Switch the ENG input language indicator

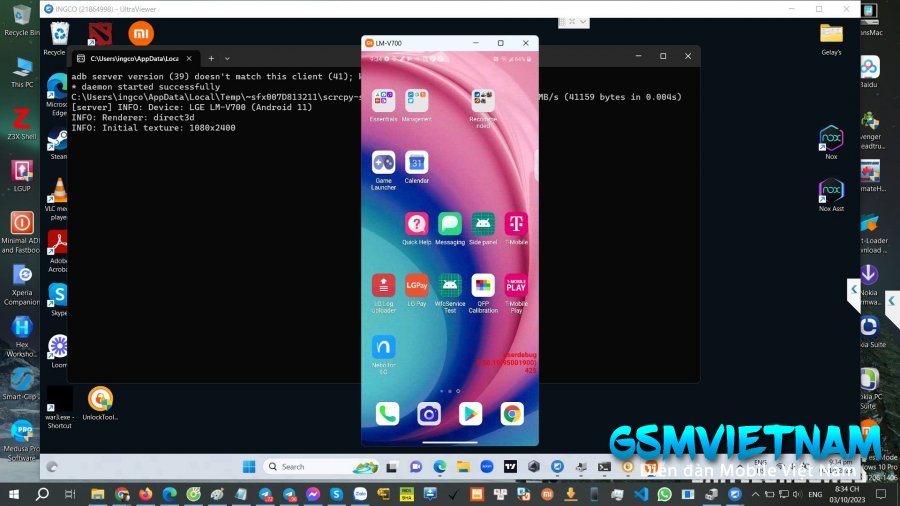[815, 494]
